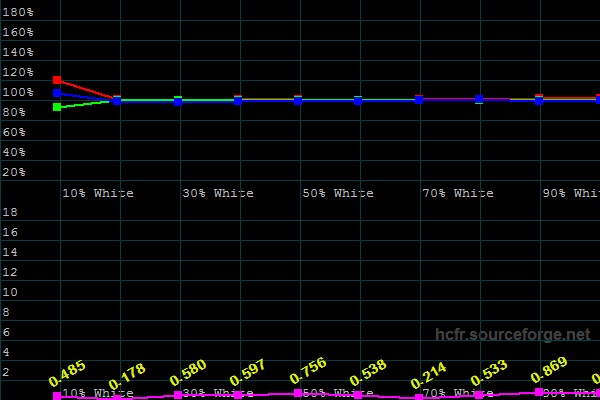Screen dimensions: 600x400
Task: Click the delta E axis label 18
Action: tap(10, 212)
